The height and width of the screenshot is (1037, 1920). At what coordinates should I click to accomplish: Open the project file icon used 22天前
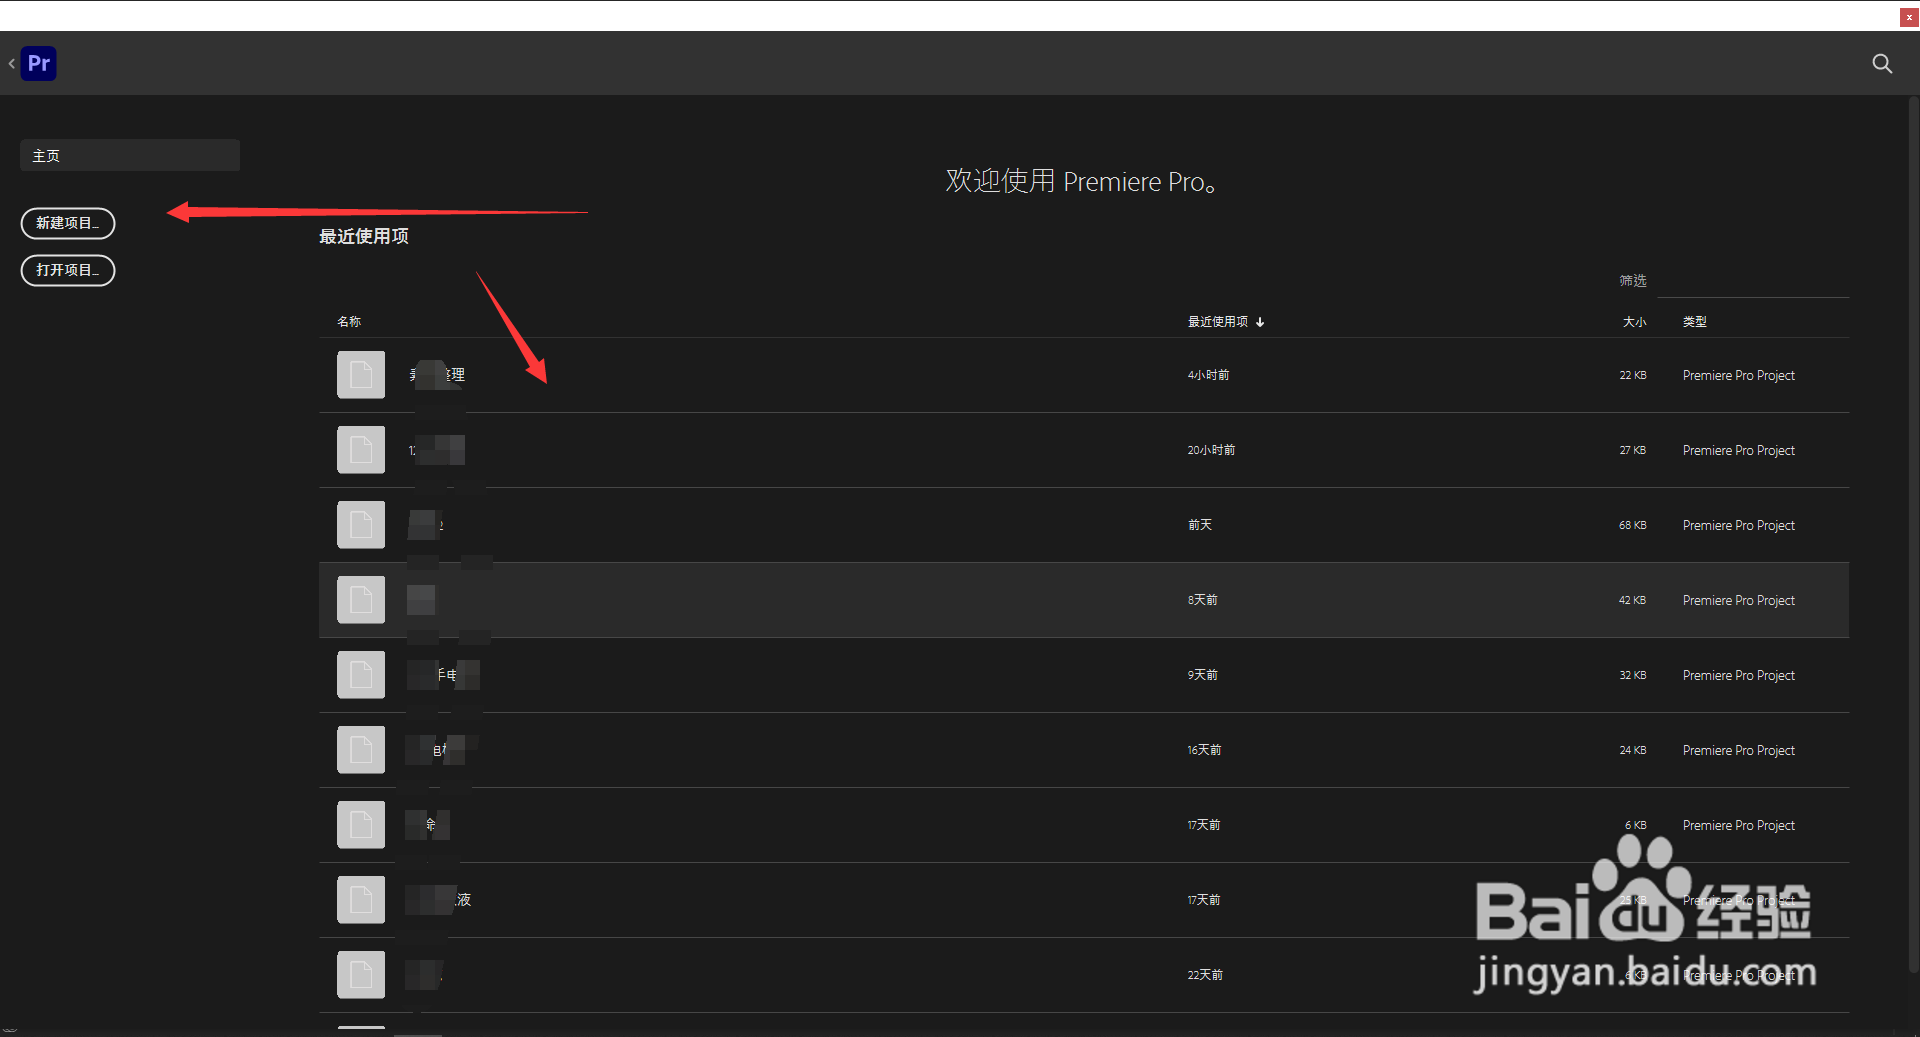click(361, 975)
